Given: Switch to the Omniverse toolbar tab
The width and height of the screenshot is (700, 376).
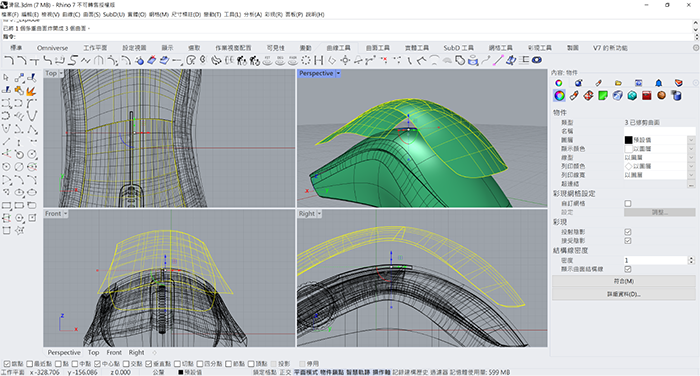Looking at the screenshot, I should [53, 48].
